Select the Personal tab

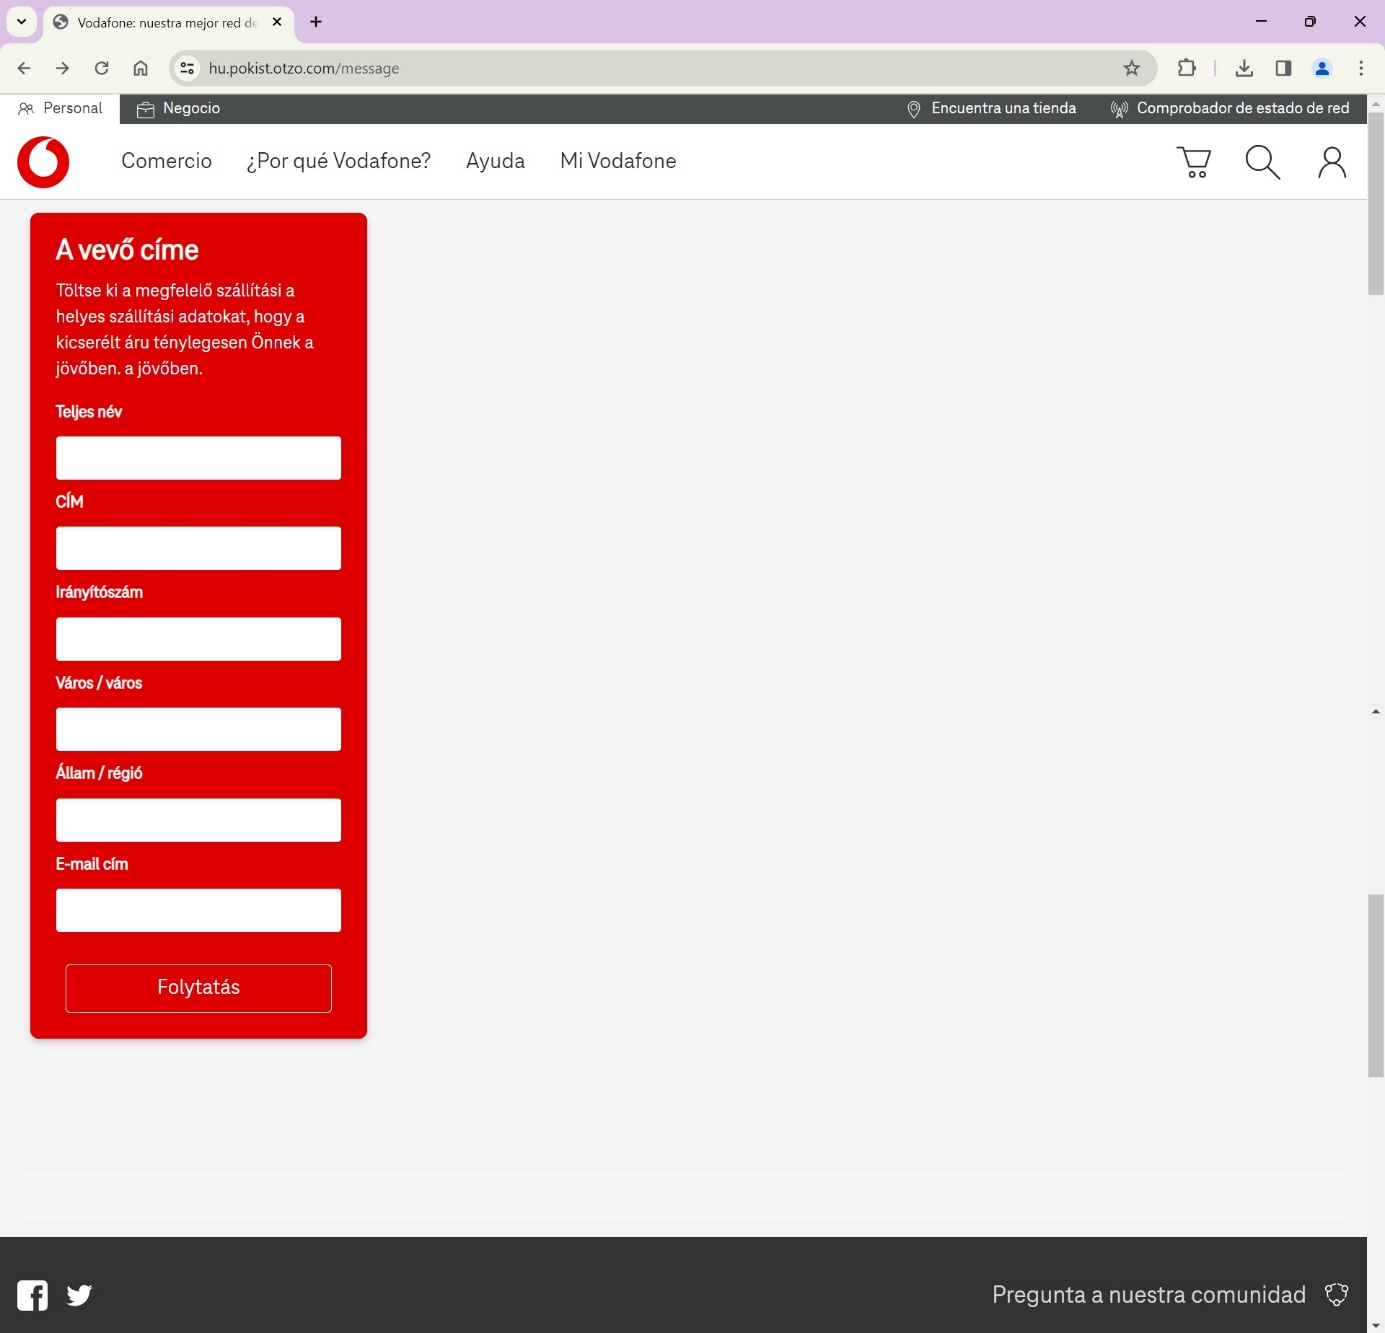click(x=61, y=108)
